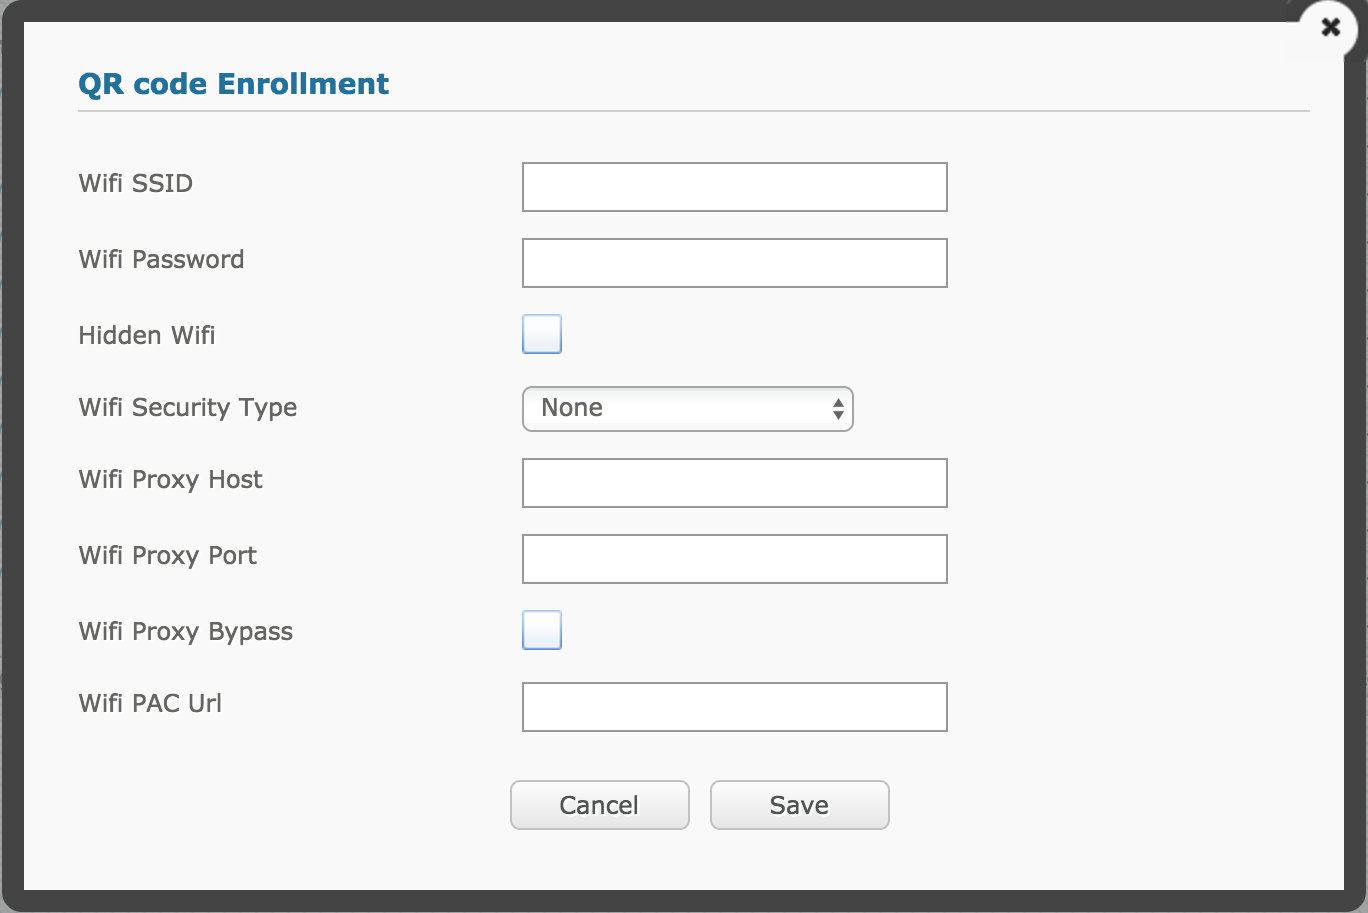Click the QR code Enrollment heading

234,84
